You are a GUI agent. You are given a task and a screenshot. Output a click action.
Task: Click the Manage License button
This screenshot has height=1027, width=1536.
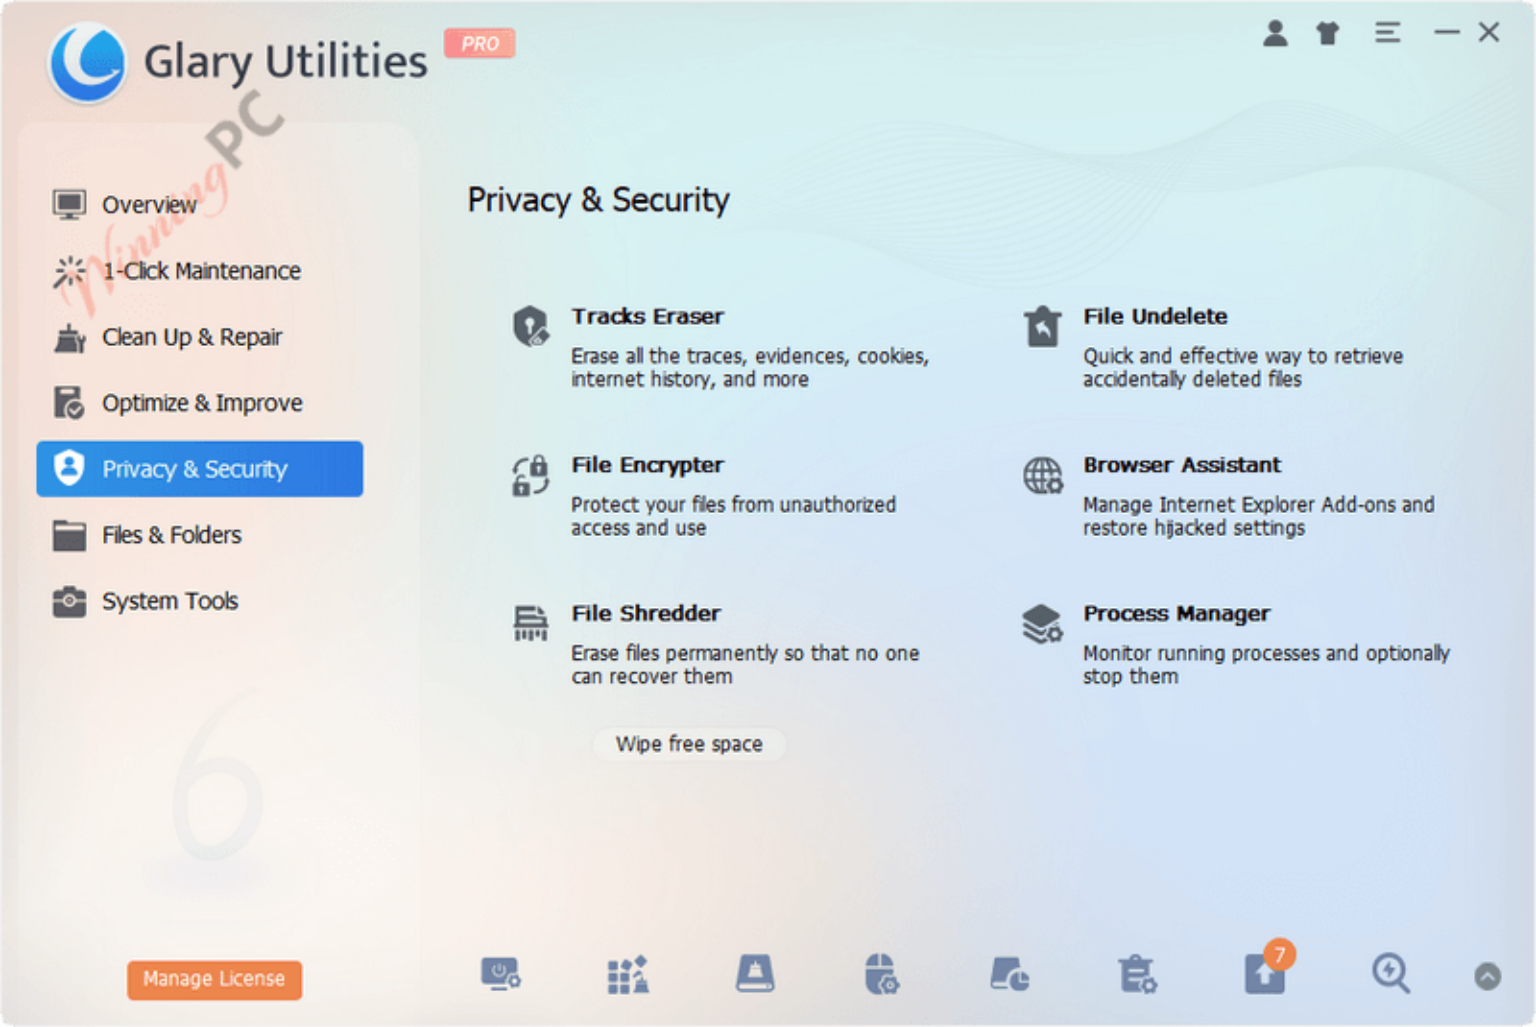[x=213, y=979]
